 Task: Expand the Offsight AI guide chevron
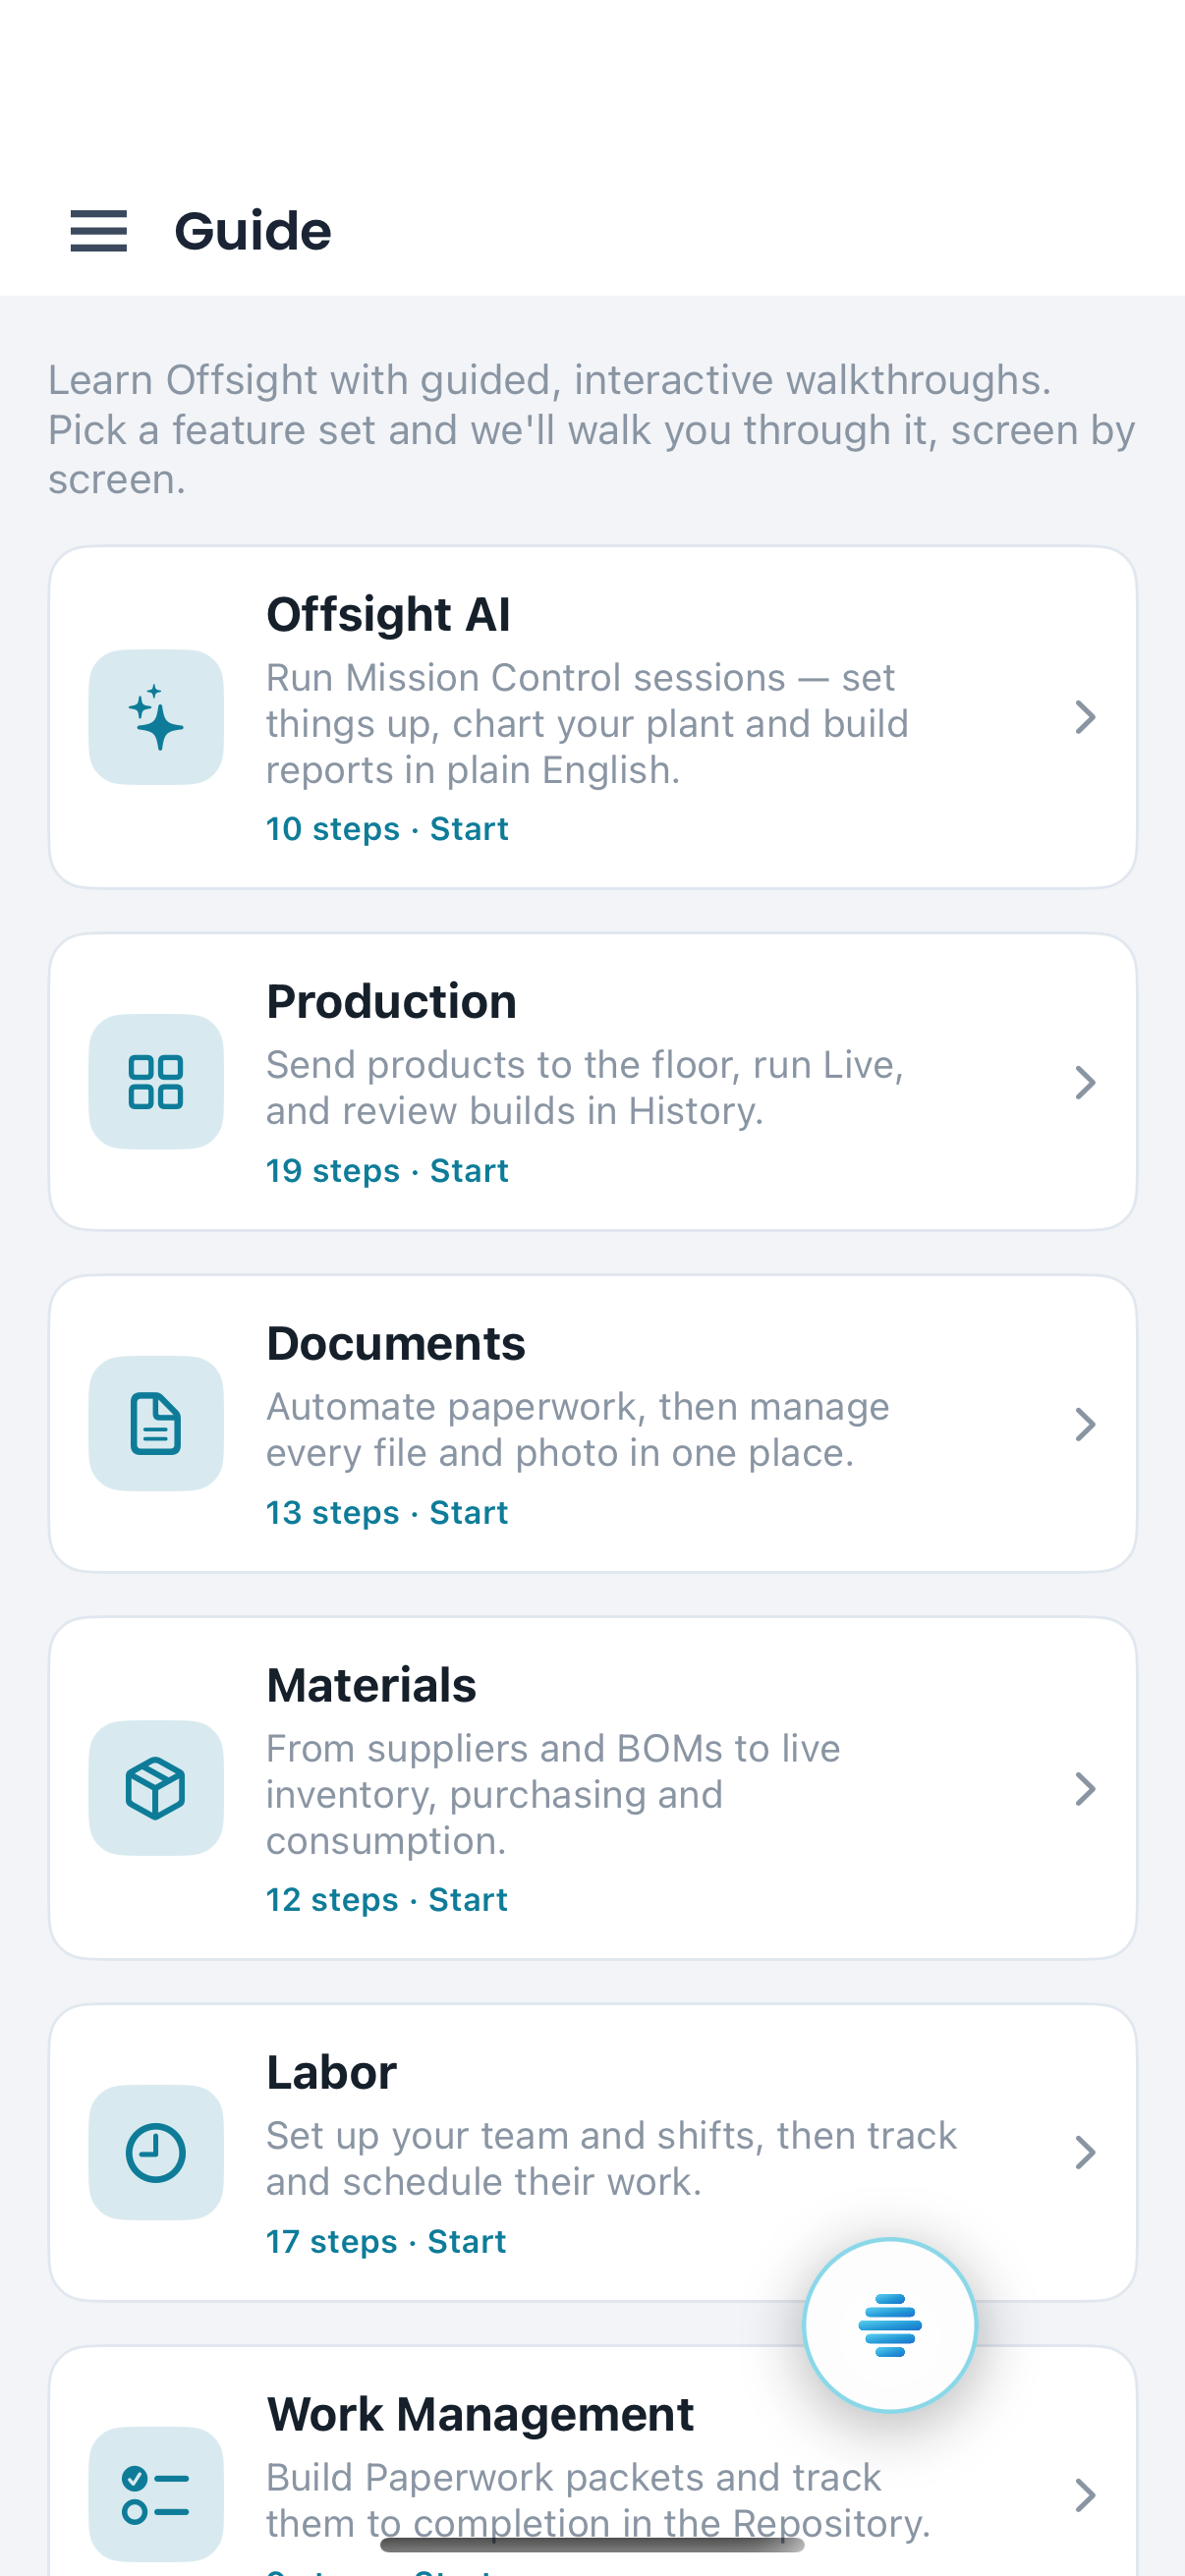pos(1085,717)
